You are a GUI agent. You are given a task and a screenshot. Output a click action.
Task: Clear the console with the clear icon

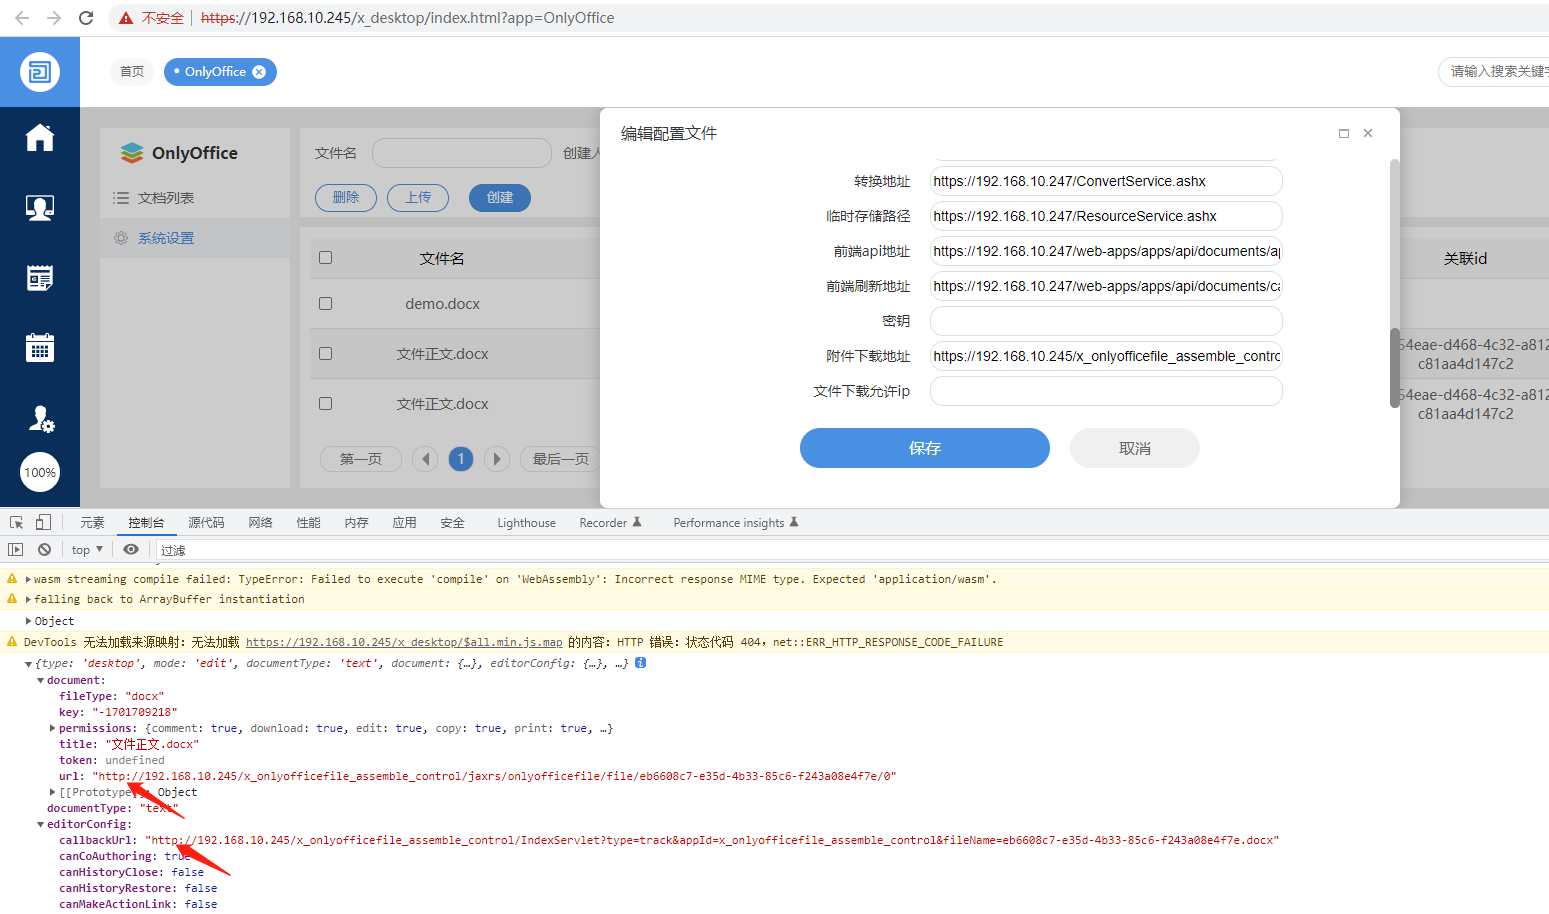pos(44,549)
